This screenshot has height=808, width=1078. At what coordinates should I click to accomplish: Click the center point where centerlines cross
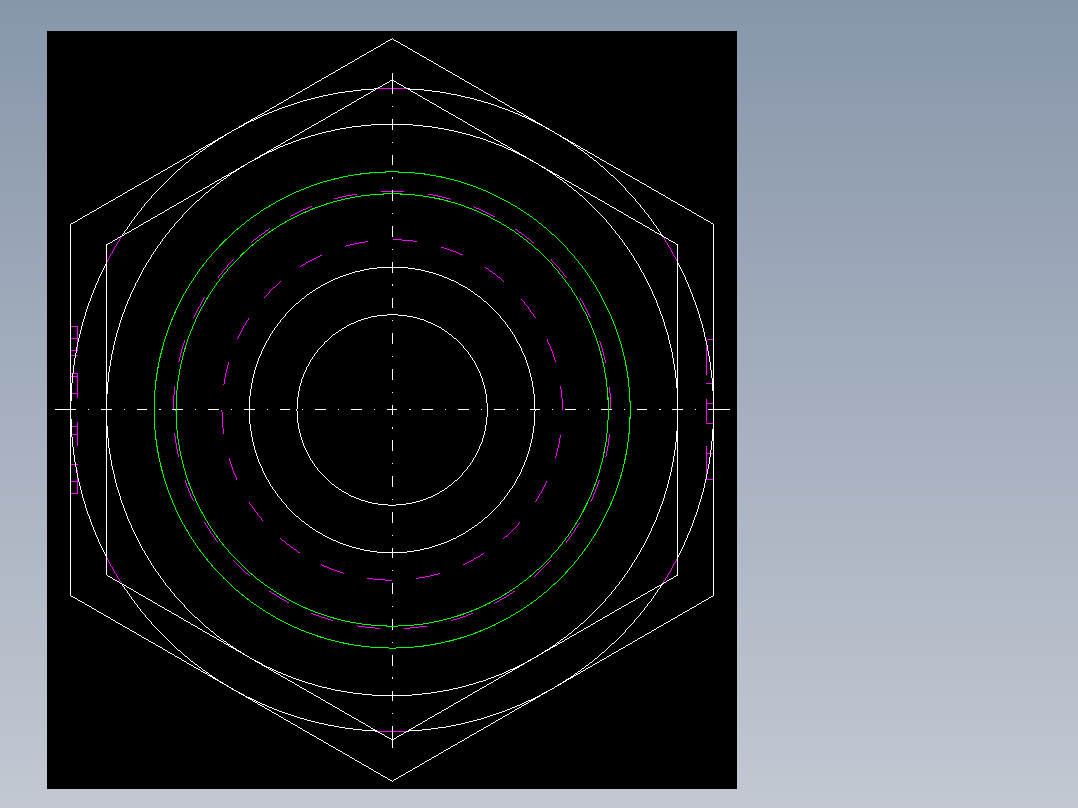point(393,410)
